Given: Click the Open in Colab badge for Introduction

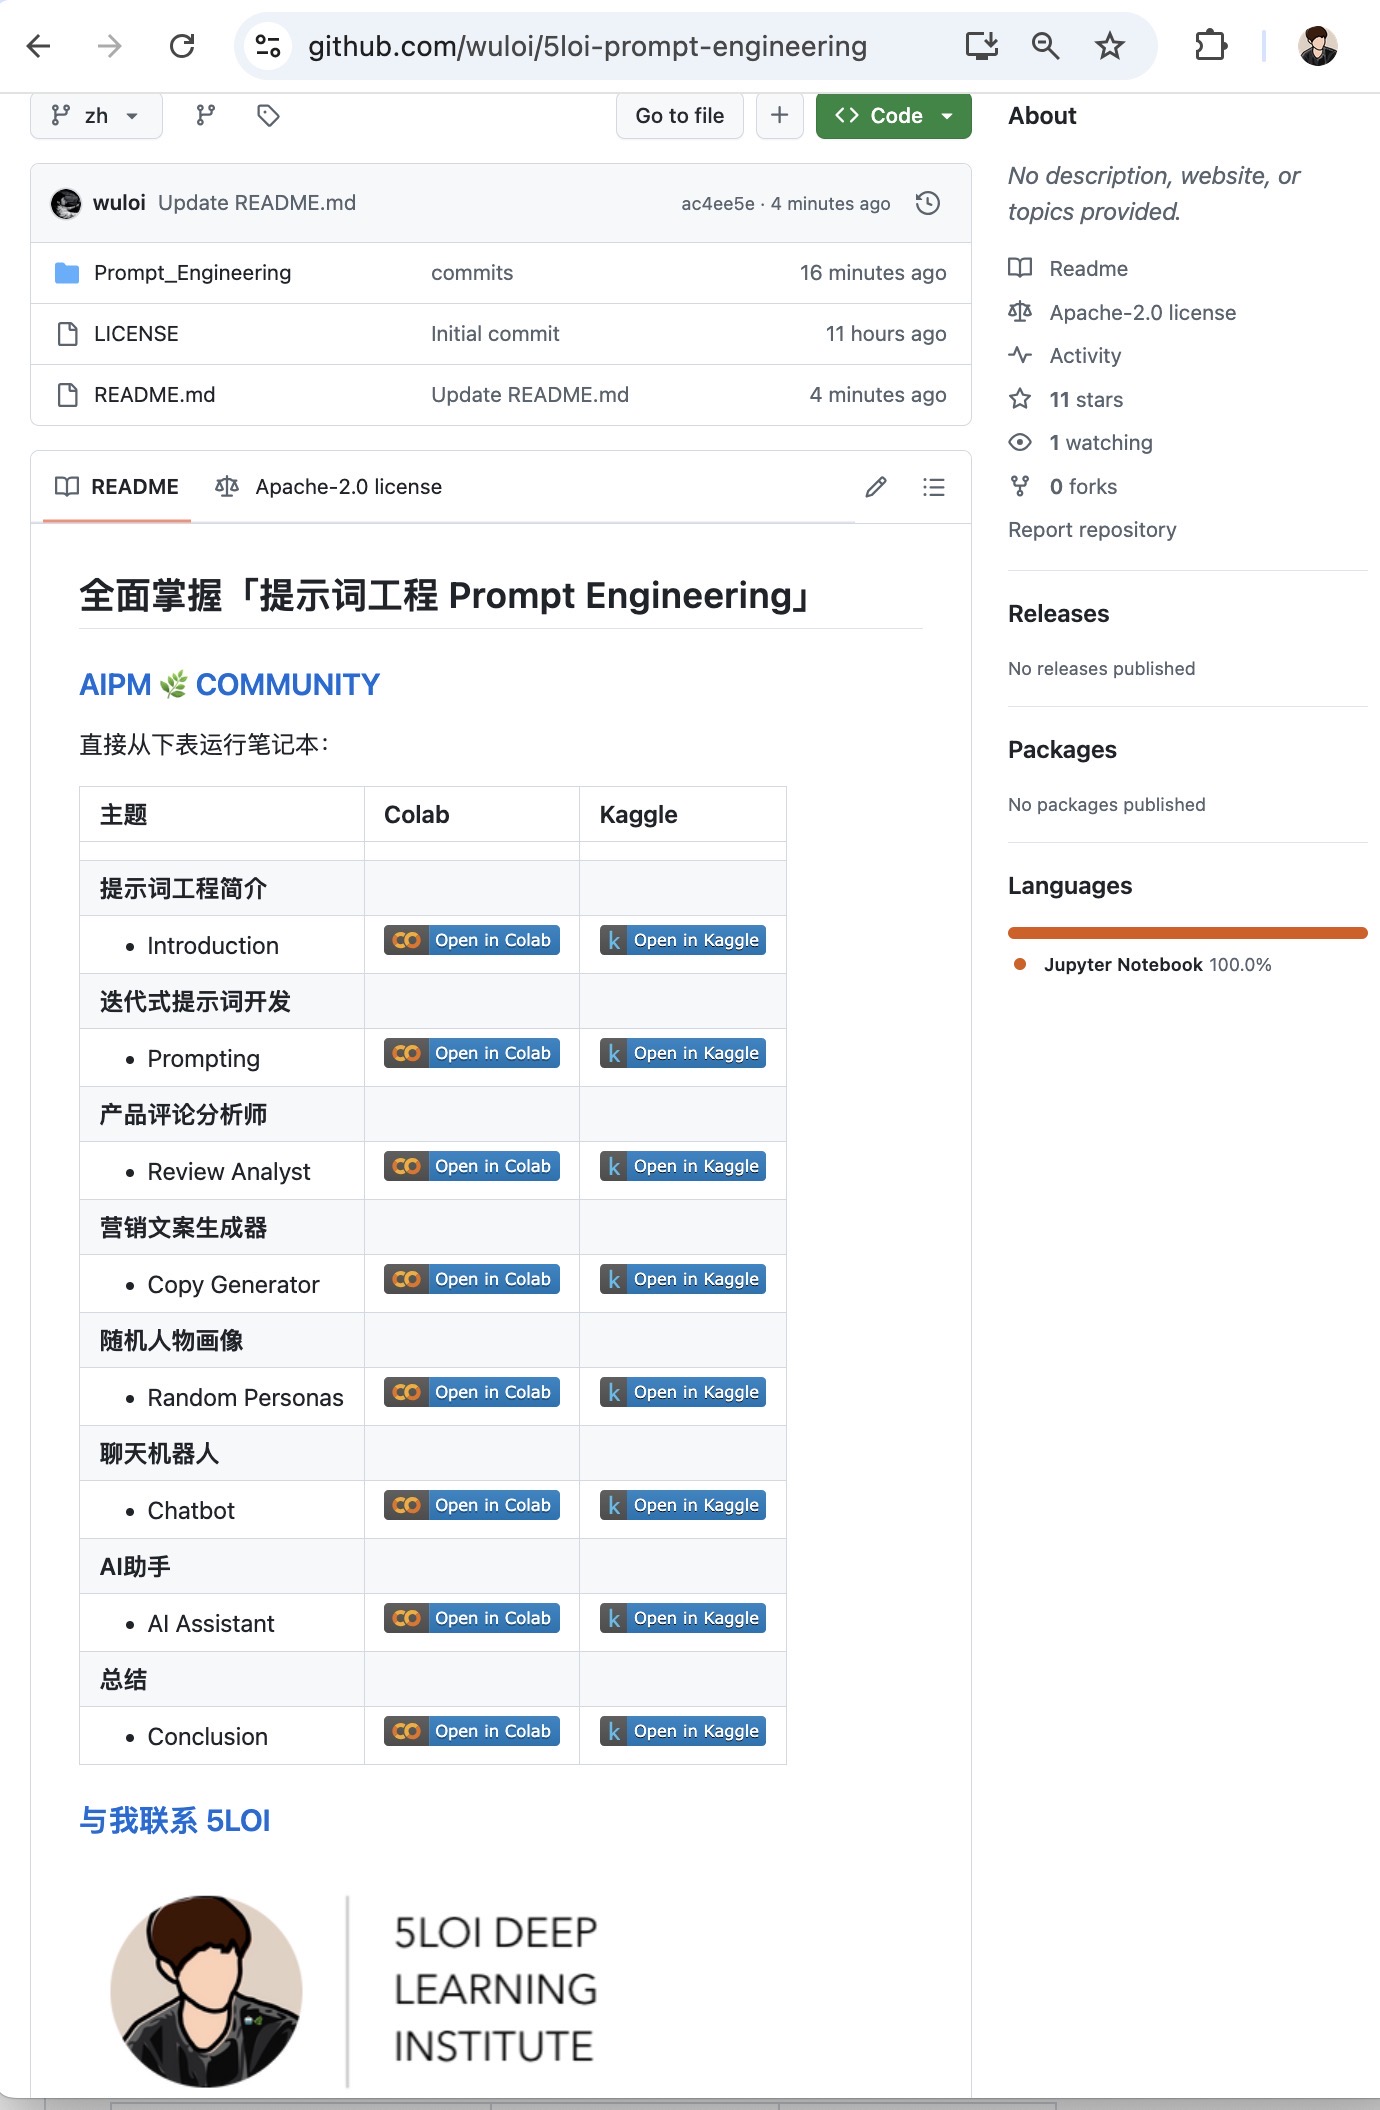Looking at the screenshot, I should coord(472,940).
